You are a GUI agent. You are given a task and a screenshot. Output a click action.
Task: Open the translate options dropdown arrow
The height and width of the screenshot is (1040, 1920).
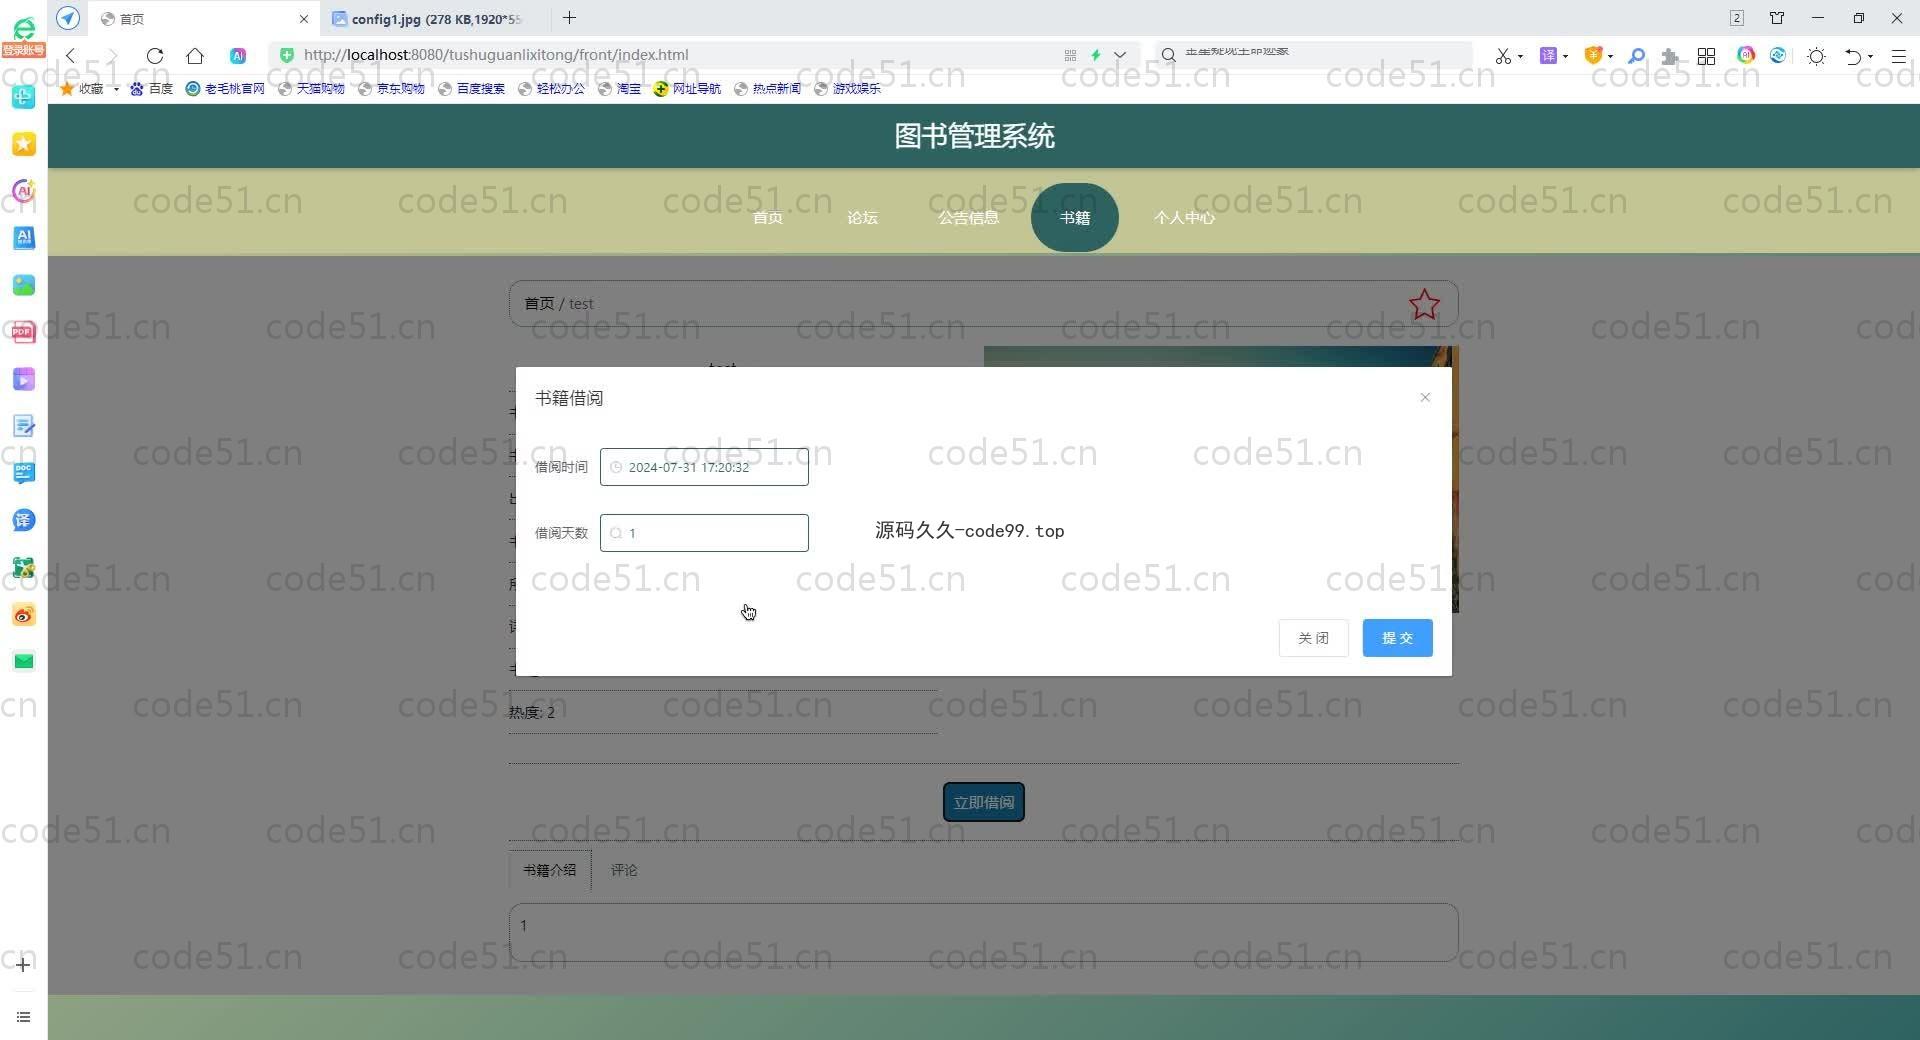click(1565, 56)
